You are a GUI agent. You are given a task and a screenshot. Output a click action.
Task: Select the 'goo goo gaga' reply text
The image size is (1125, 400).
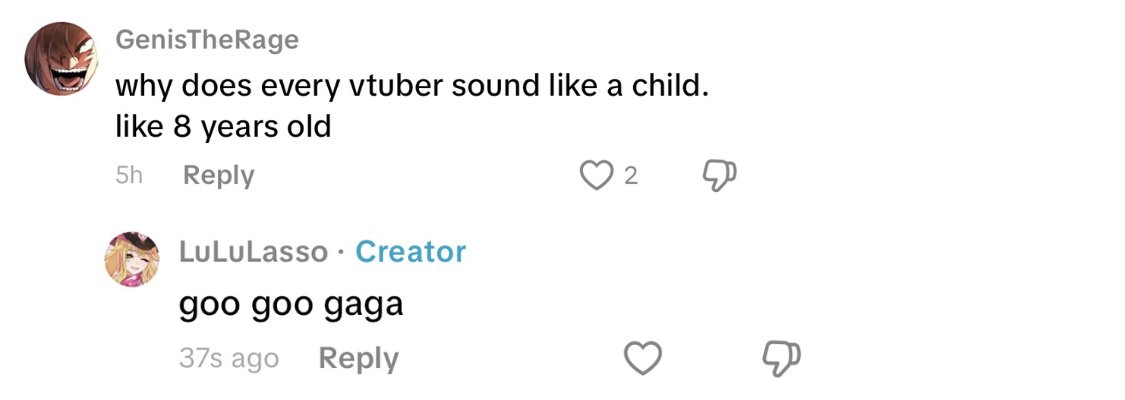point(291,304)
